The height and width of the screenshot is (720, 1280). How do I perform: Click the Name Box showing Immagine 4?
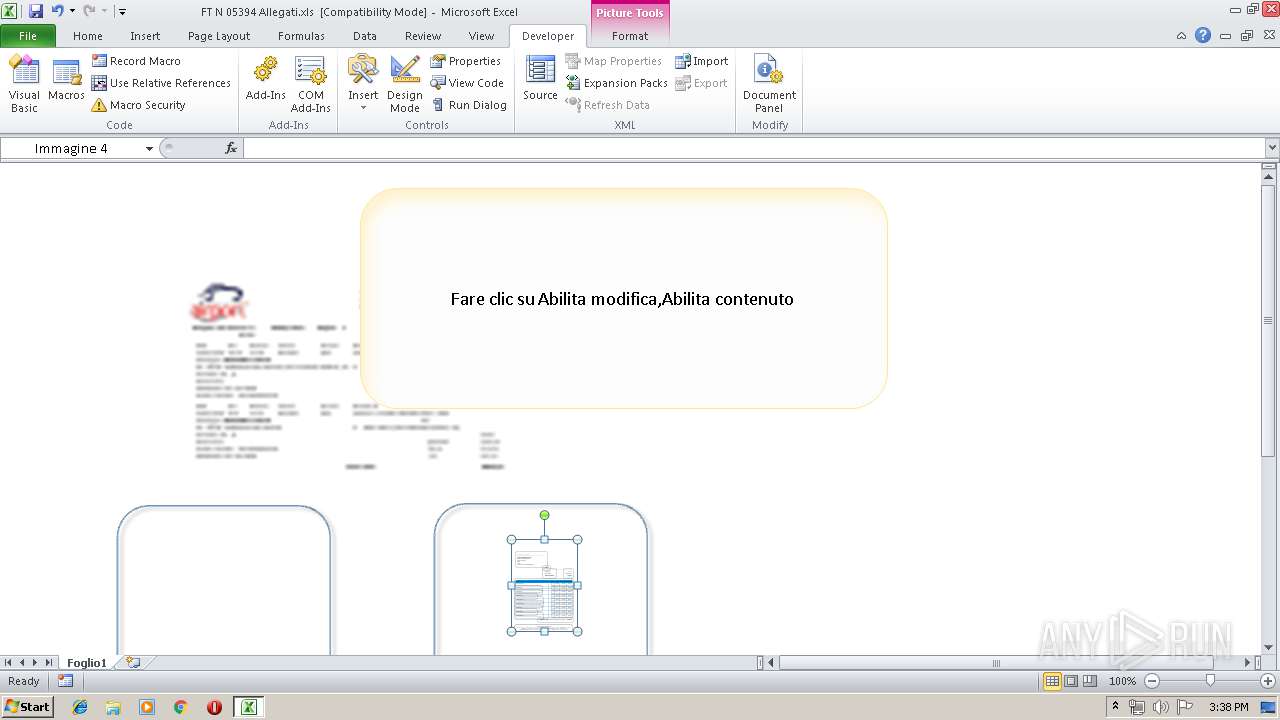click(72, 148)
